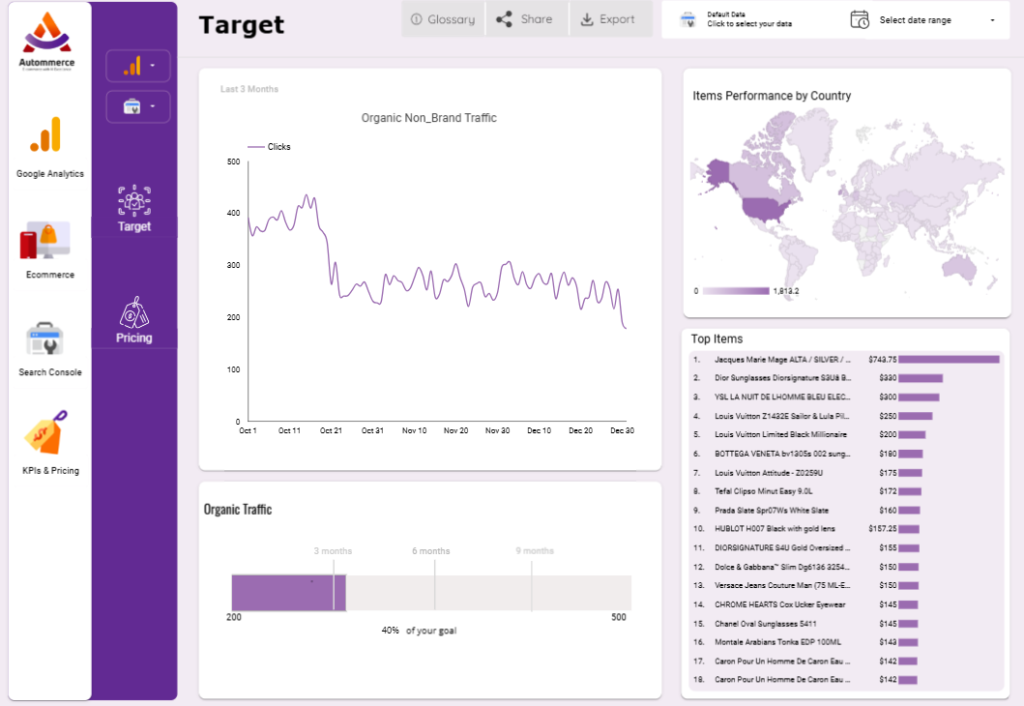Select Versace Jeans Couture Man row
The image size is (1024, 706).
[x=847, y=585]
